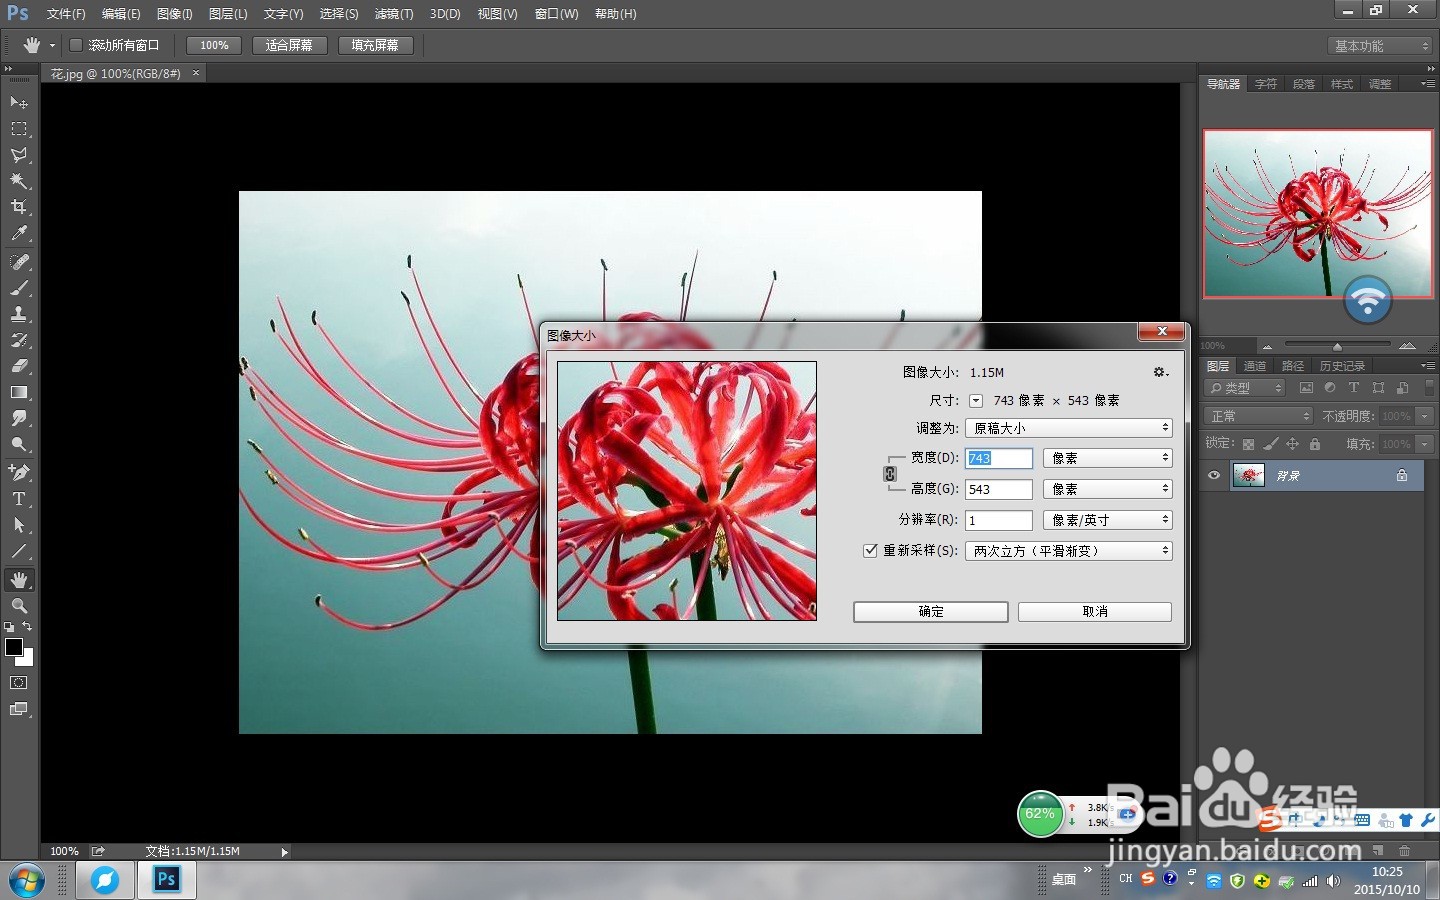
Task: Toggle lock transparent pixels
Action: [x=1248, y=444]
